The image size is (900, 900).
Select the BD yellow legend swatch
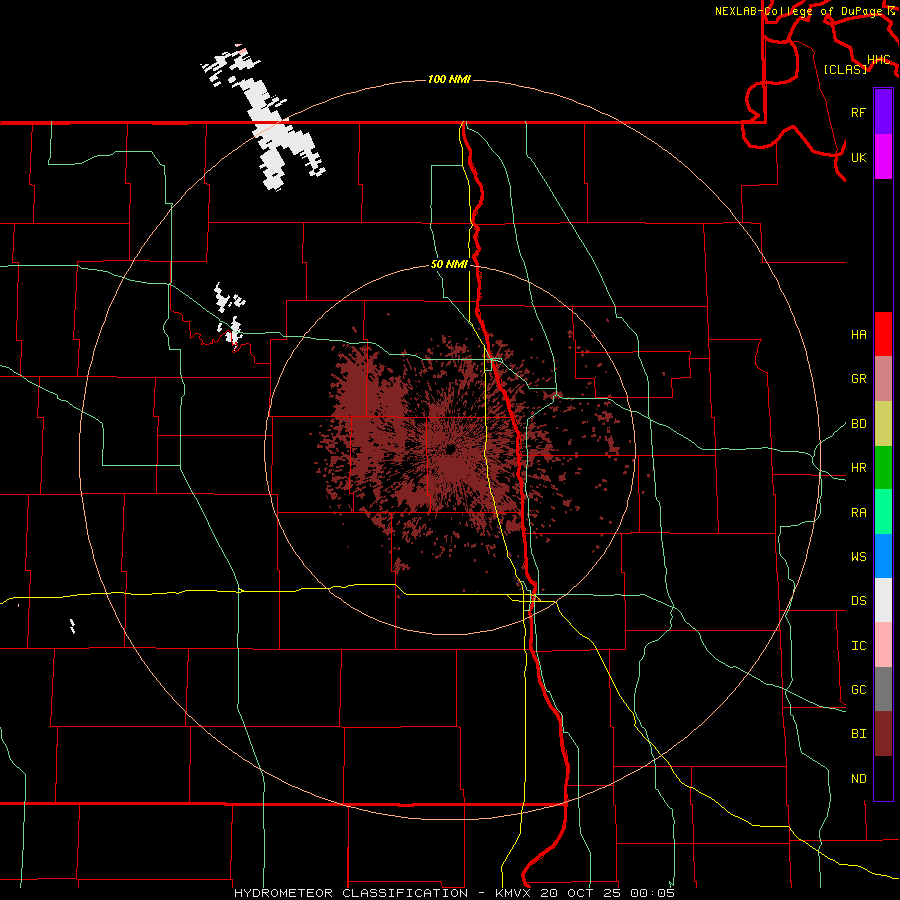883,424
